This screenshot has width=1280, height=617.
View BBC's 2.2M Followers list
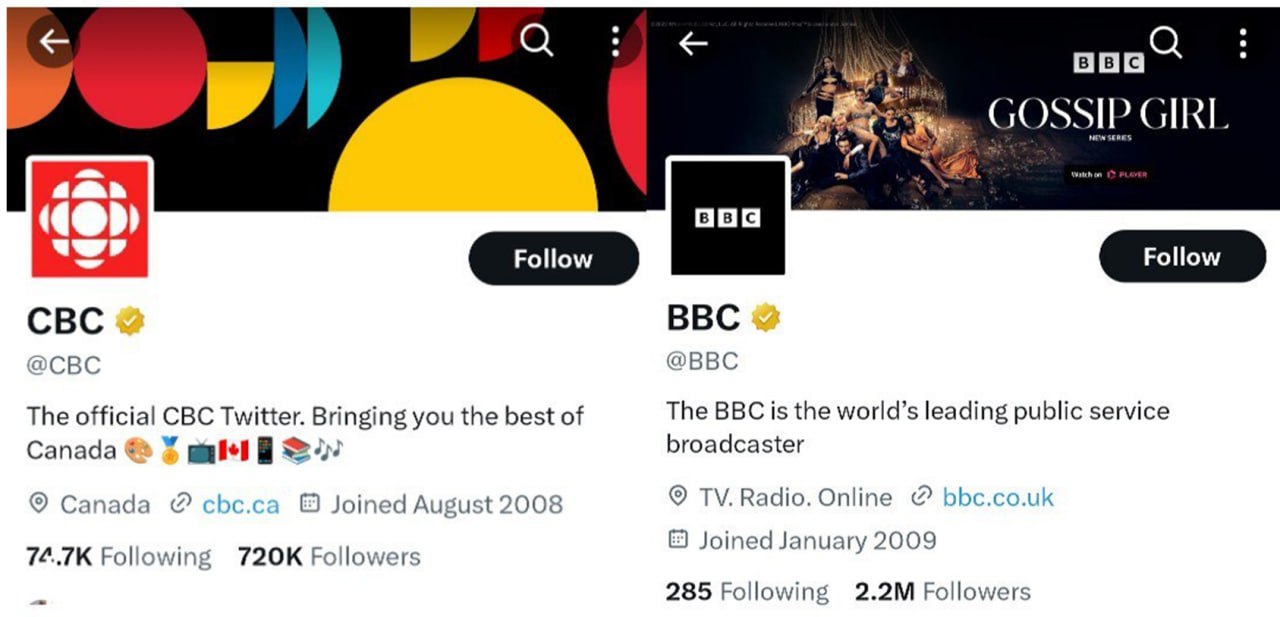(942, 591)
